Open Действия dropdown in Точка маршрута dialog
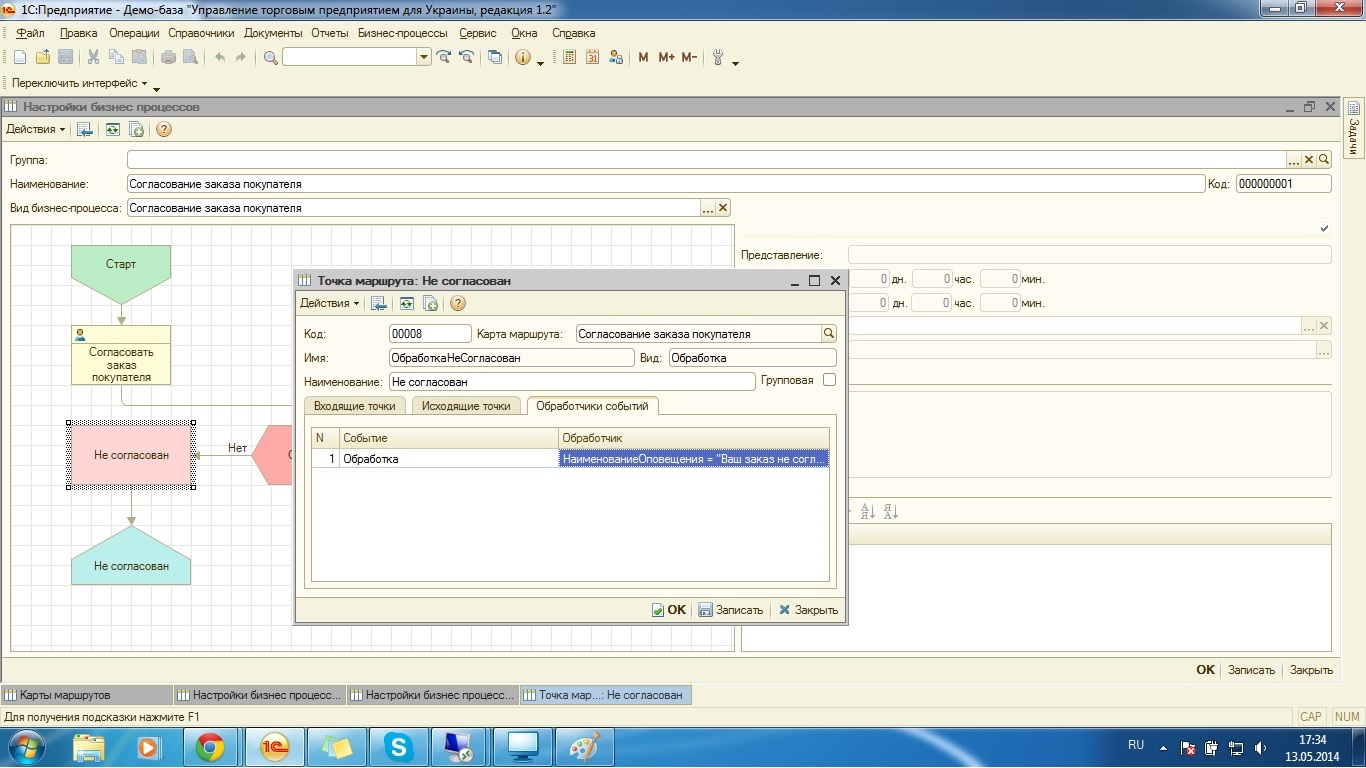 click(x=330, y=303)
